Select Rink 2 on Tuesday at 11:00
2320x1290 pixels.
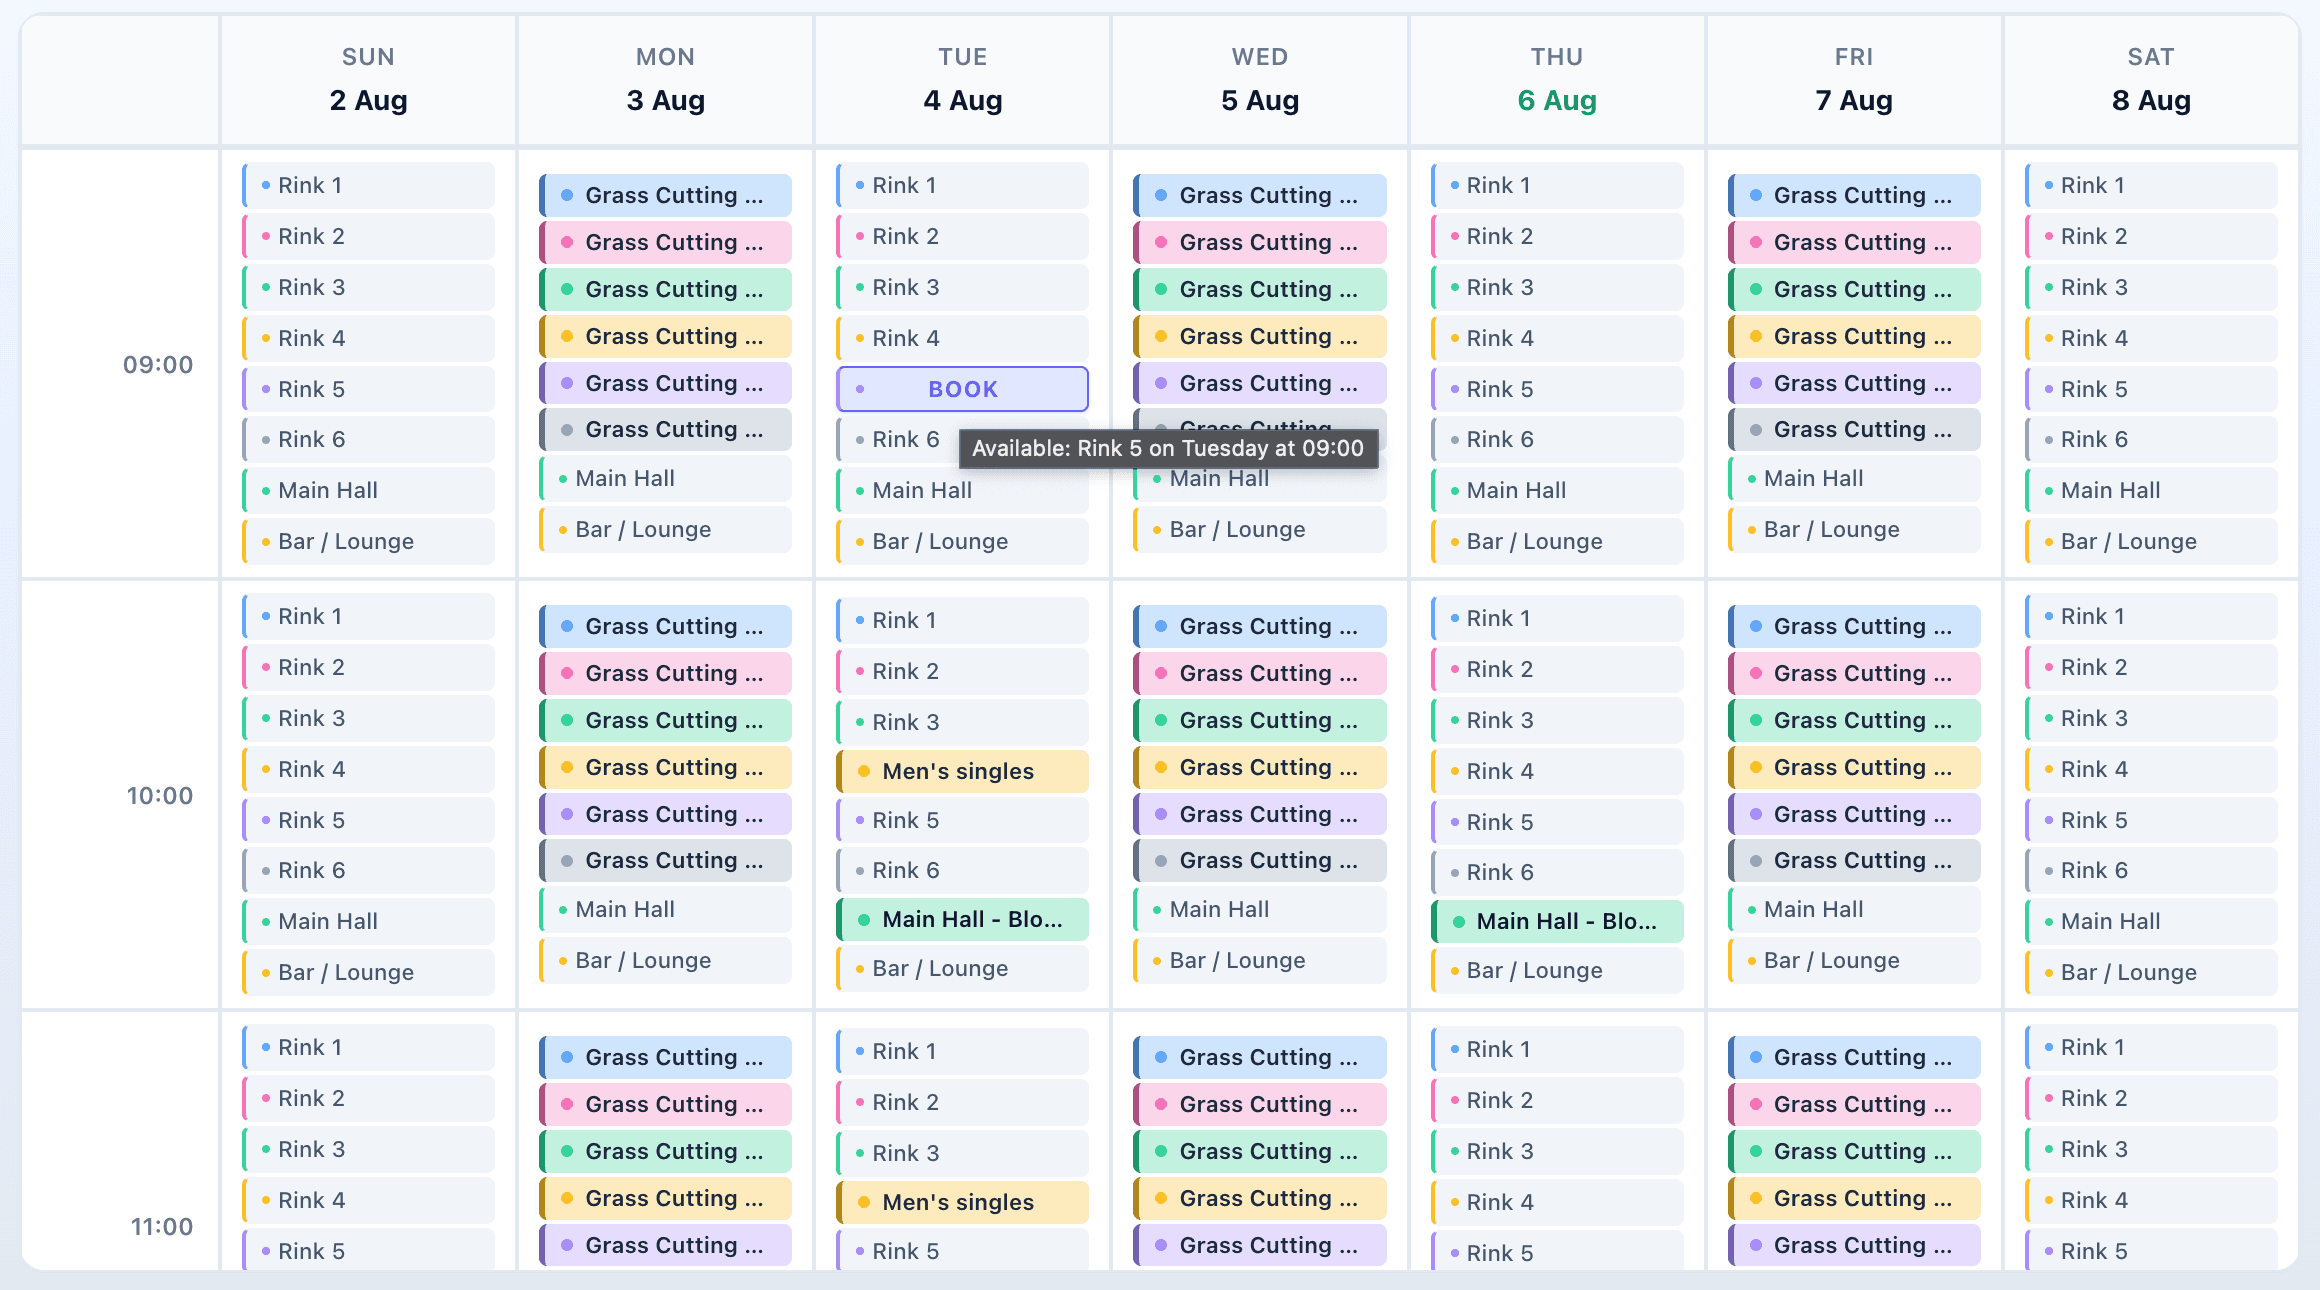(x=962, y=1102)
